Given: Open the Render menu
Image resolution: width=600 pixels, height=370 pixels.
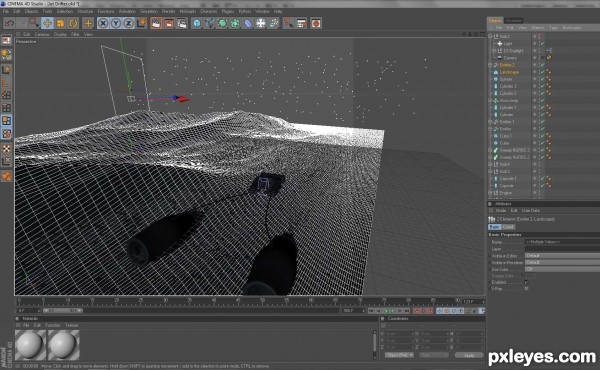Looking at the screenshot, I should click(x=168, y=11).
